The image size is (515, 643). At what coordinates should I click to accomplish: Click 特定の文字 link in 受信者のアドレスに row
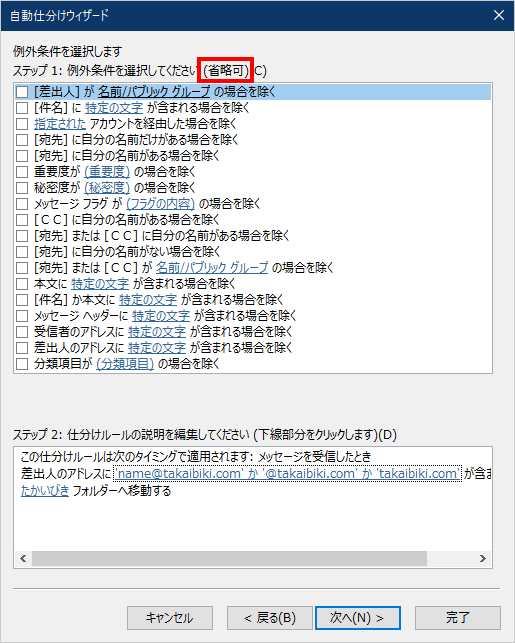157,331
